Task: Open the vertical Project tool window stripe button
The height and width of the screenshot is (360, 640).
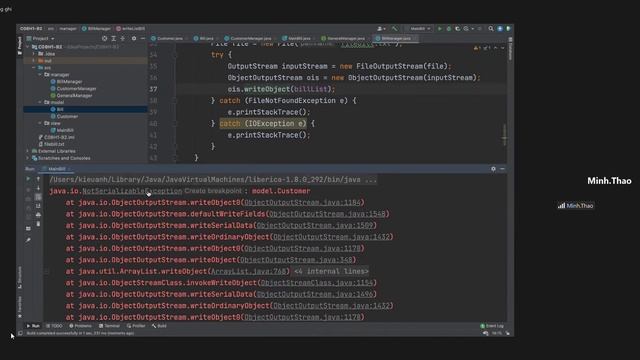Action: pyautogui.click(x=20, y=46)
